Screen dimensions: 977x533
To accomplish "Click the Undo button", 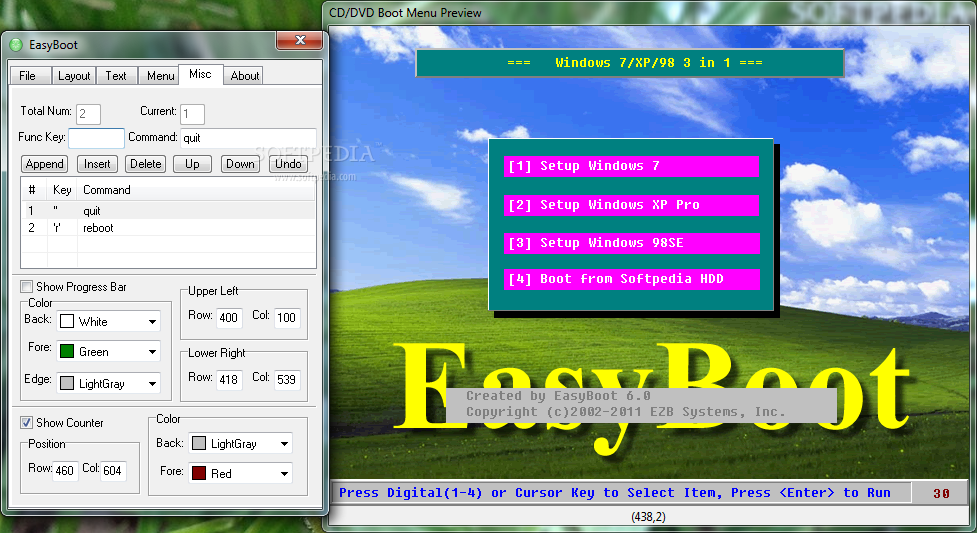I will point(288,164).
